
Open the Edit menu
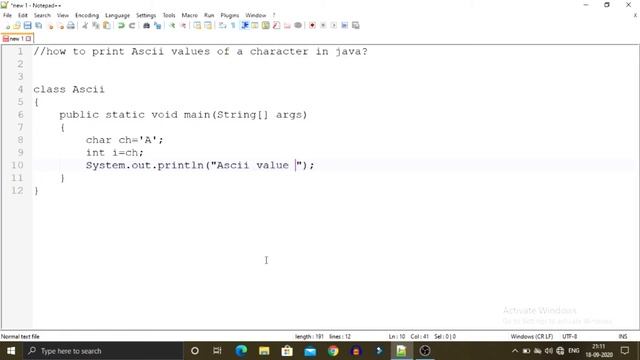point(23,15)
